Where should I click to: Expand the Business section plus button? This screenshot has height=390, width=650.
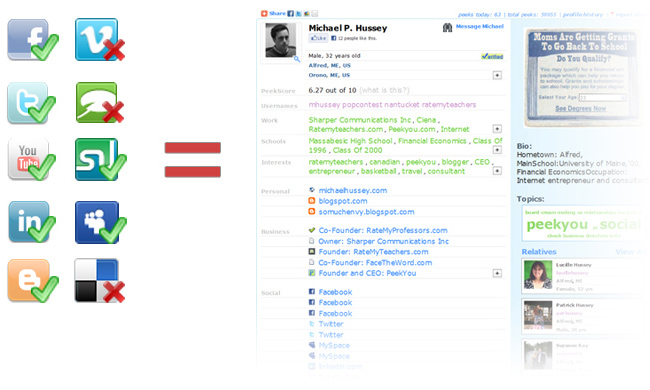pos(497,273)
